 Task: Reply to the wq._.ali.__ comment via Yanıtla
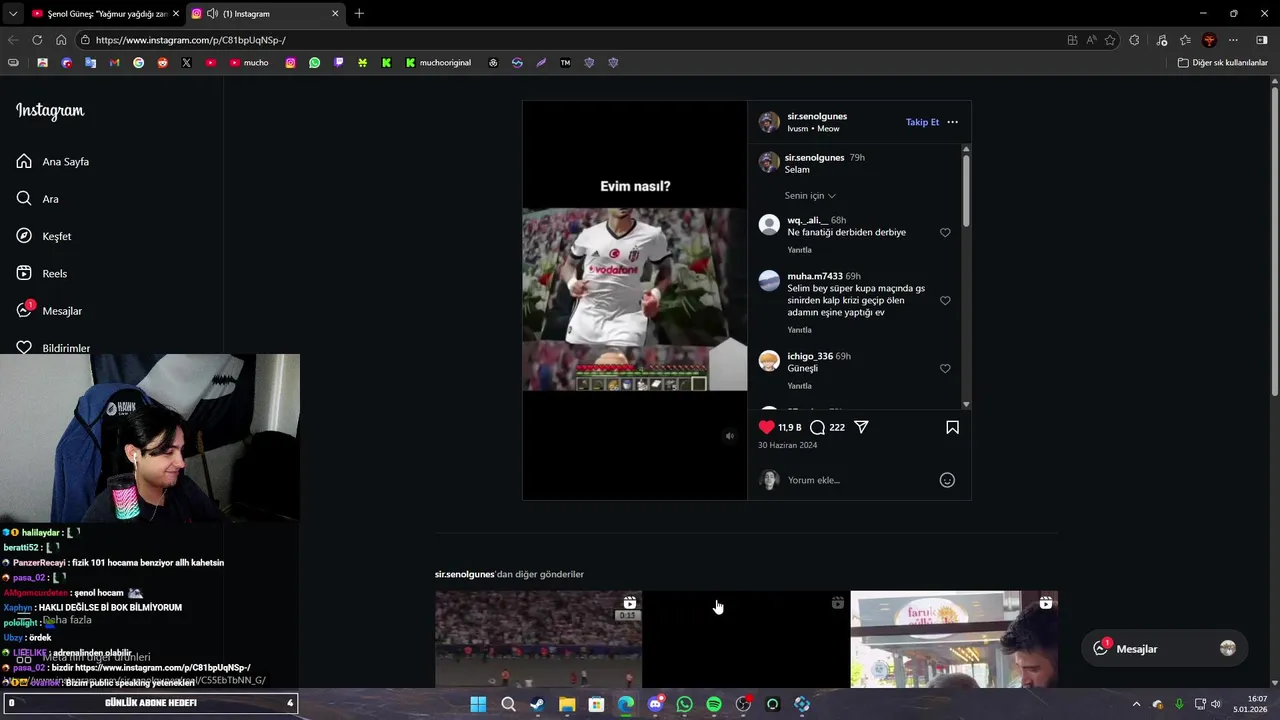[x=799, y=250]
